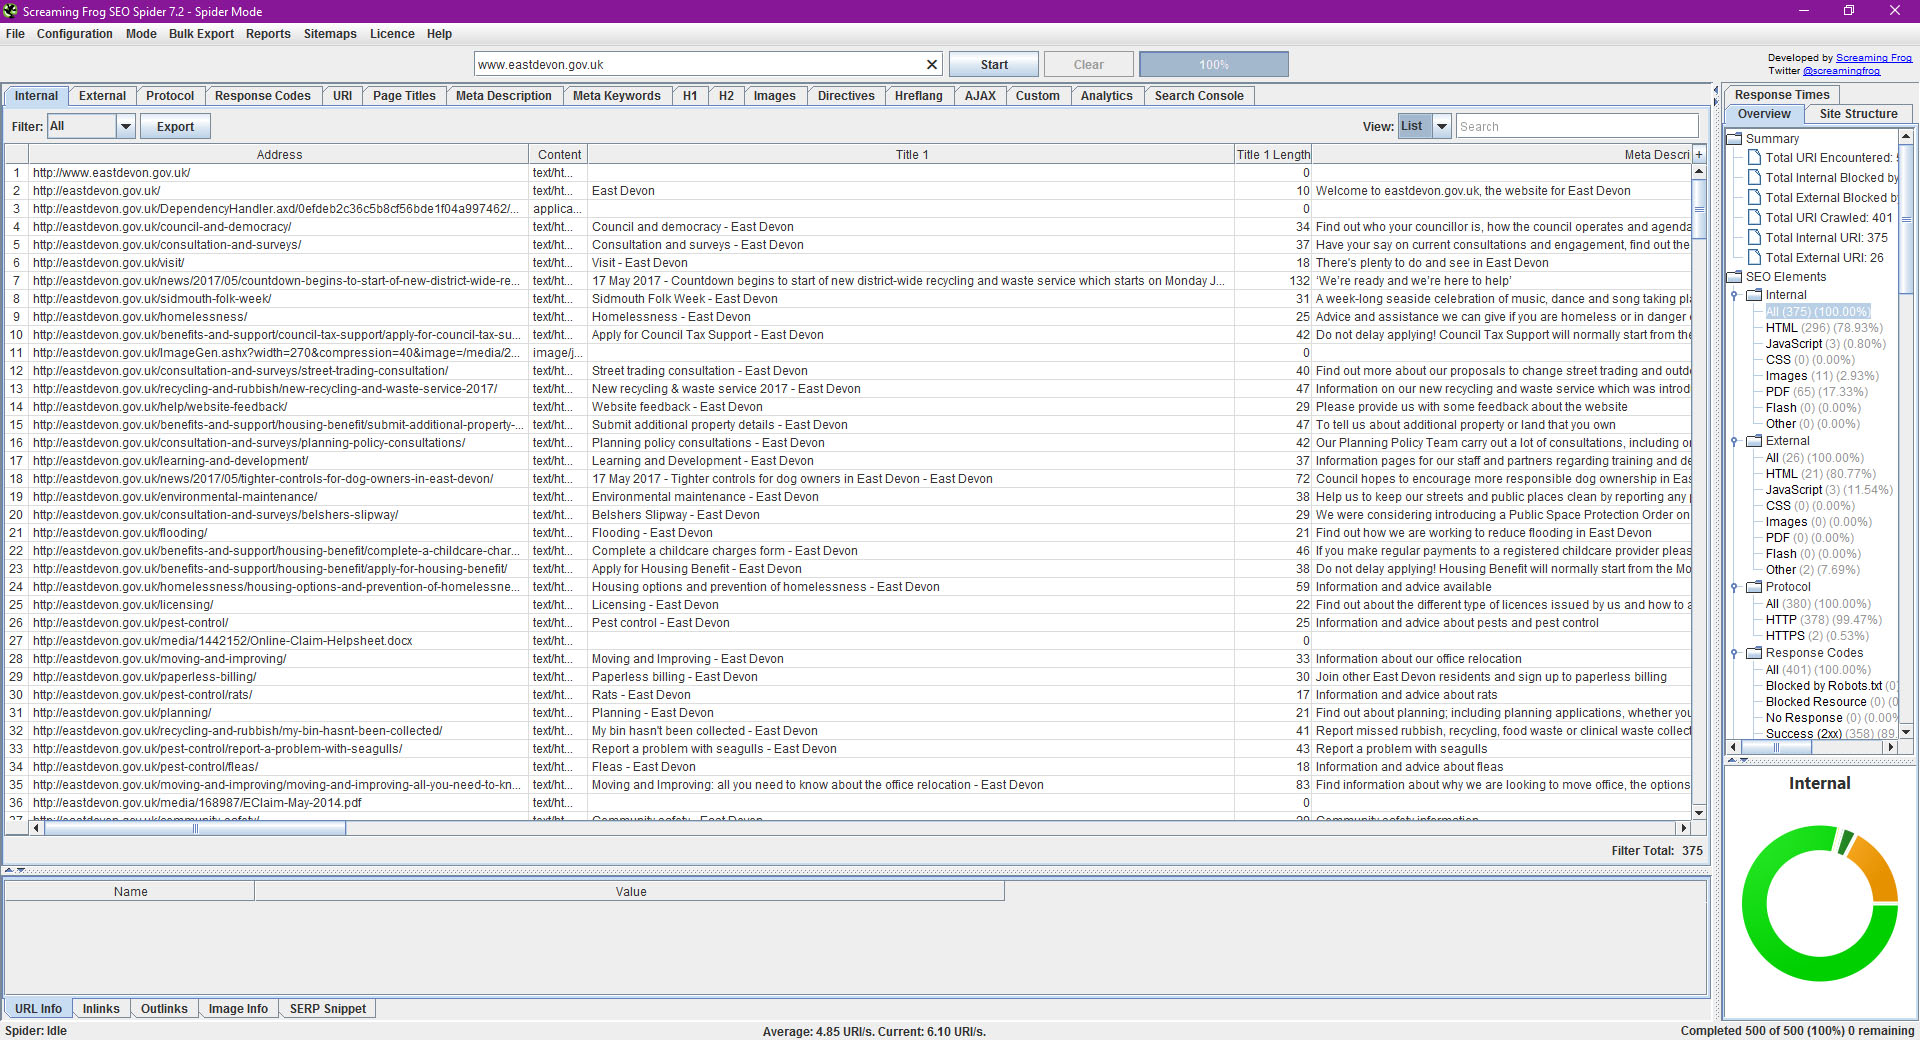The height and width of the screenshot is (1040, 1920).
Task: Click the 100% crawl progress bar
Action: click(x=1214, y=65)
